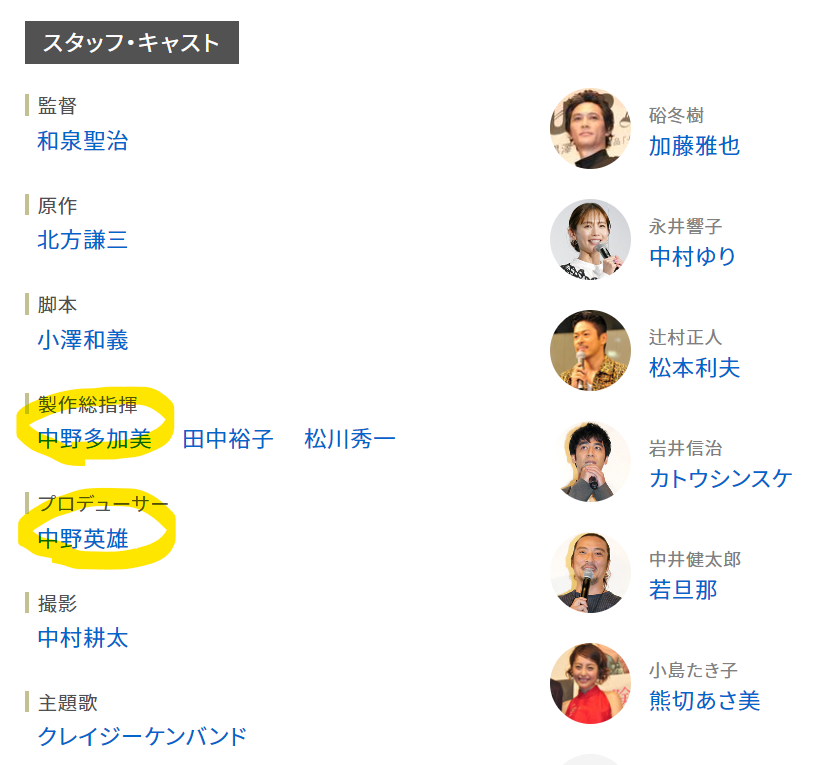Open 松本利夫 round photo

590,350
